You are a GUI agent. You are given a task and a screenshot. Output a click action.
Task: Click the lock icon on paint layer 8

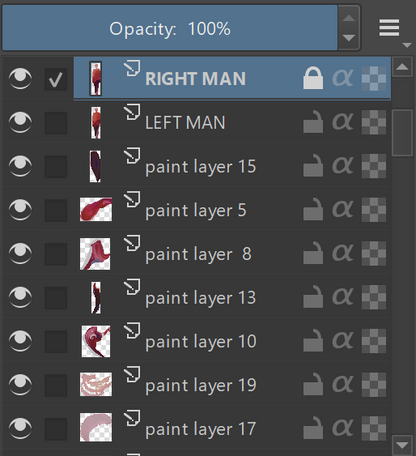(x=313, y=253)
